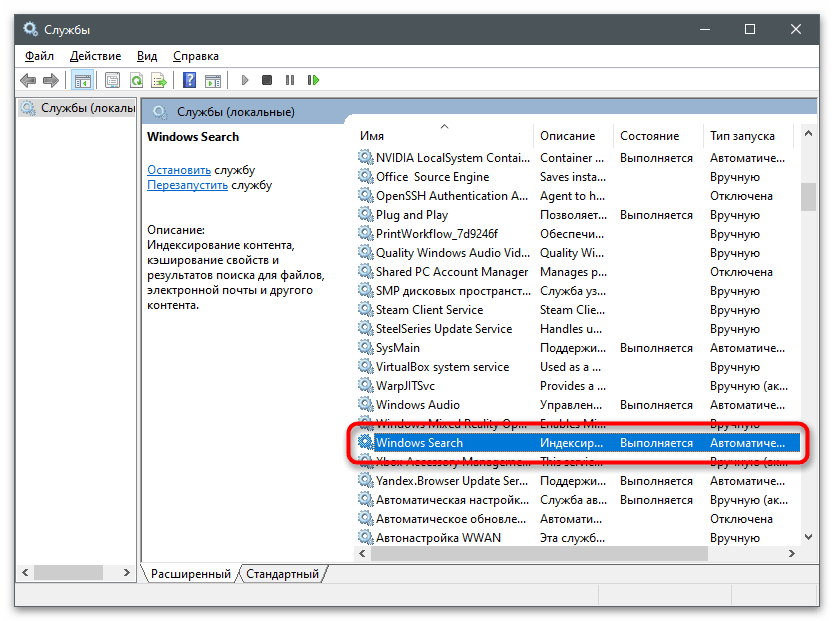Select the SteelSeries Update Service row
The width and height of the screenshot is (834, 621).
click(578, 329)
